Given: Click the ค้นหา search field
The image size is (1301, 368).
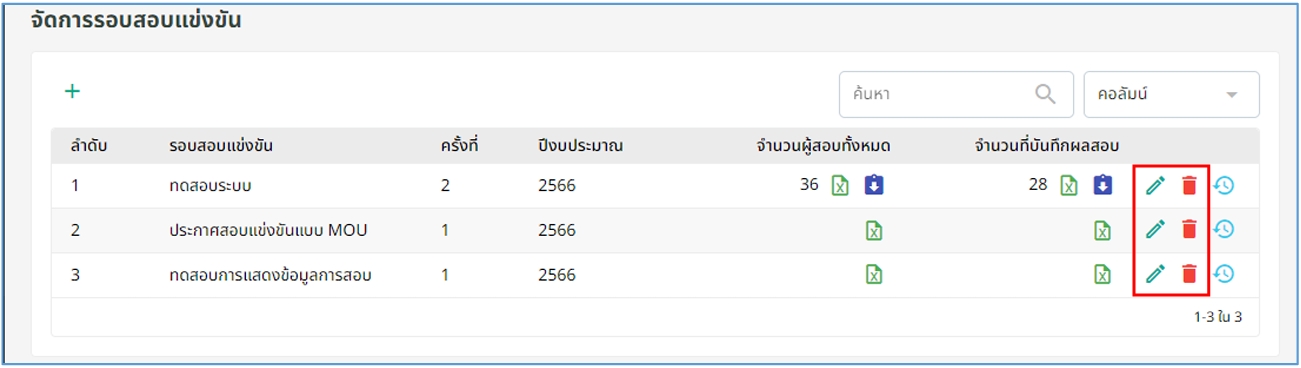Looking at the screenshot, I should click(x=954, y=94).
